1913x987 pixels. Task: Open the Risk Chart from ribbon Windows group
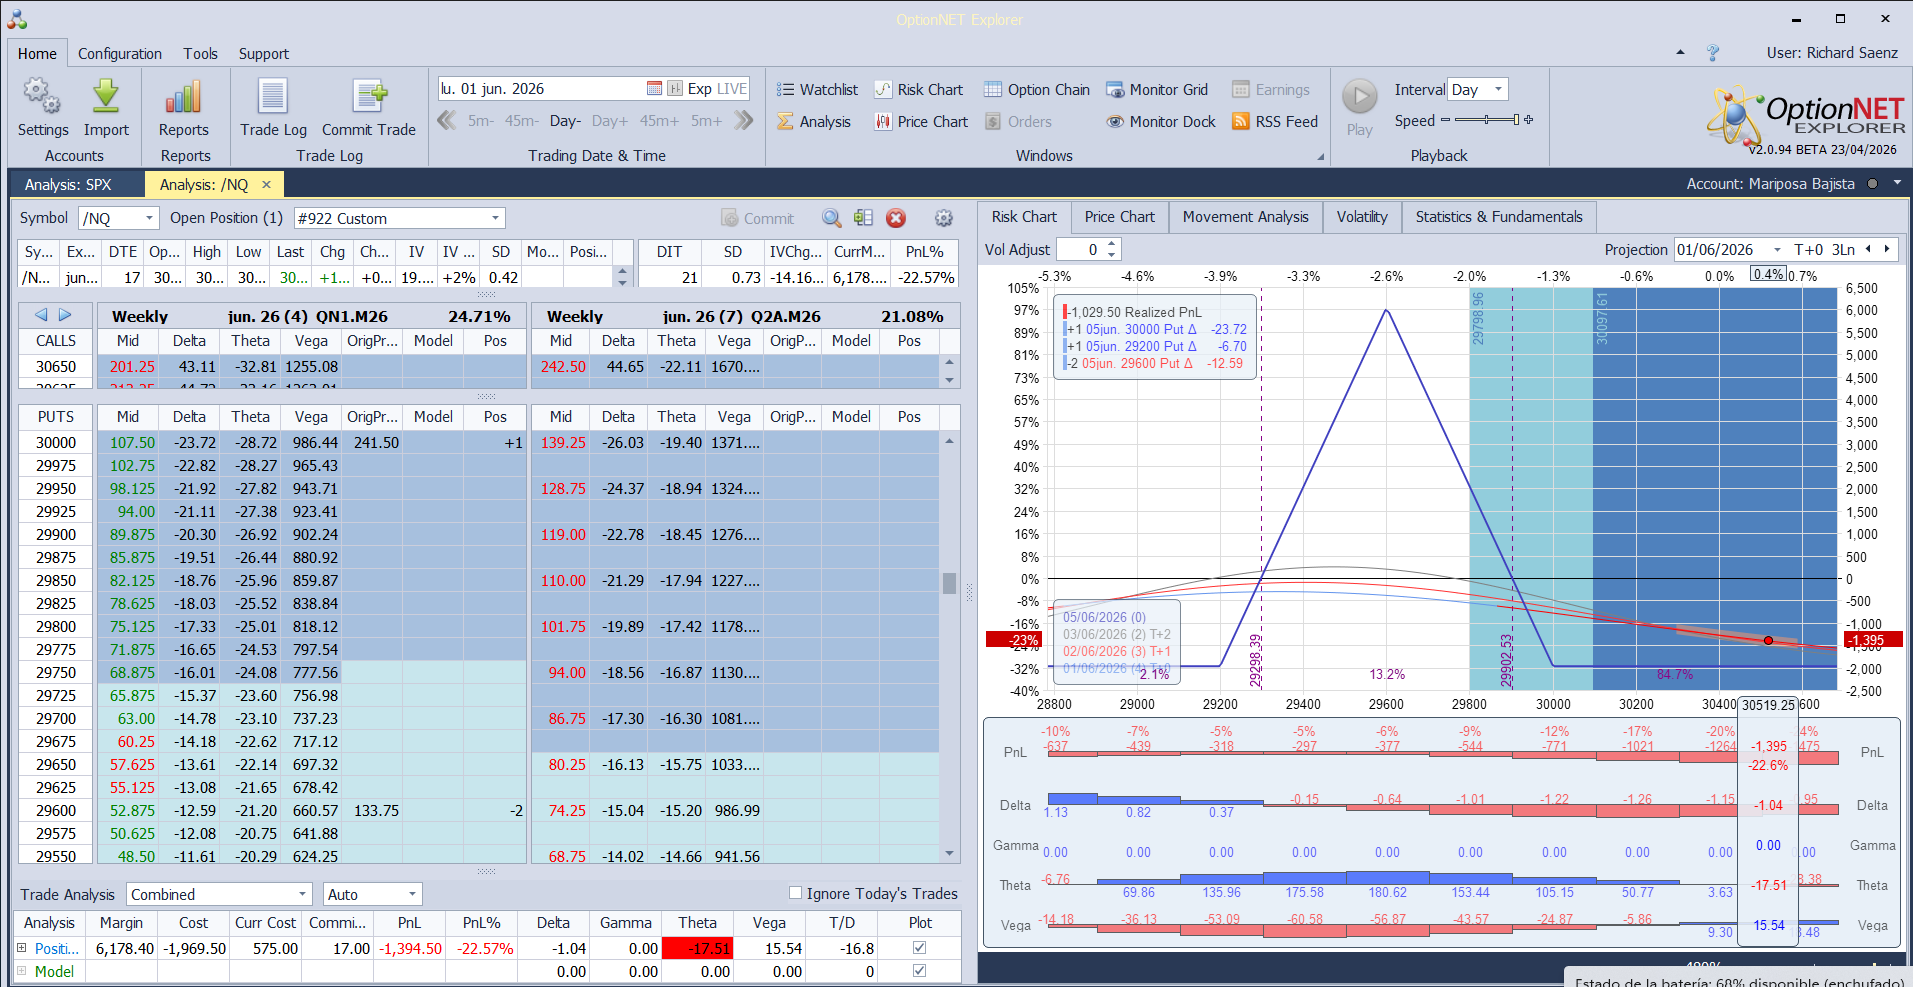pyautogui.click(x=918, y=90)
